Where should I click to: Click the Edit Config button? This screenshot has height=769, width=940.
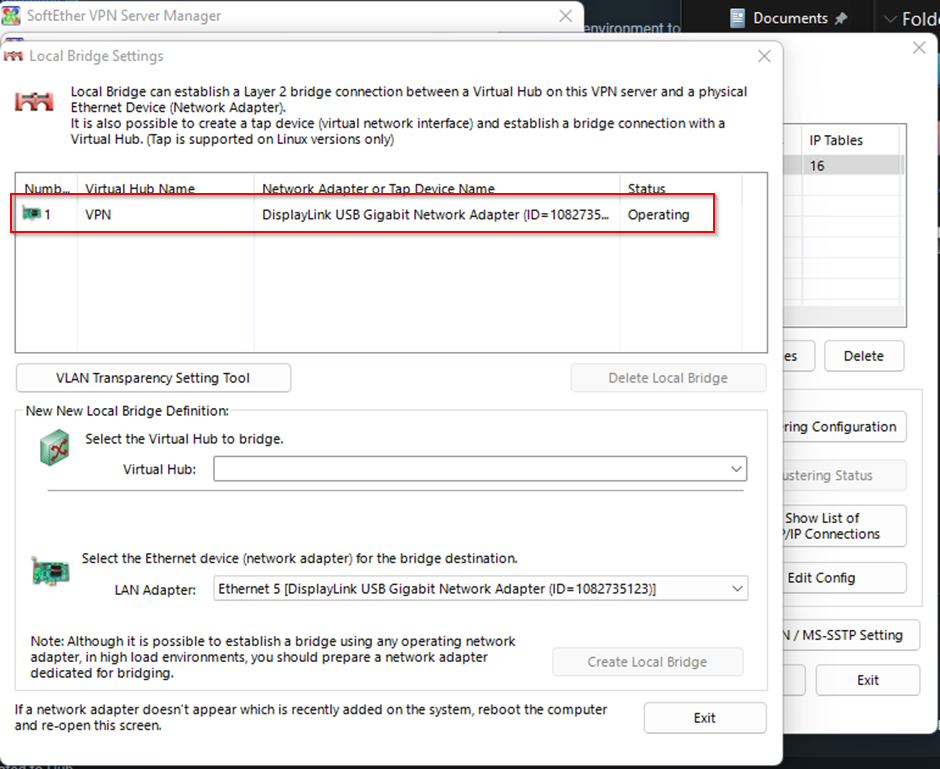pyautogui.click(x=844, y=578)
